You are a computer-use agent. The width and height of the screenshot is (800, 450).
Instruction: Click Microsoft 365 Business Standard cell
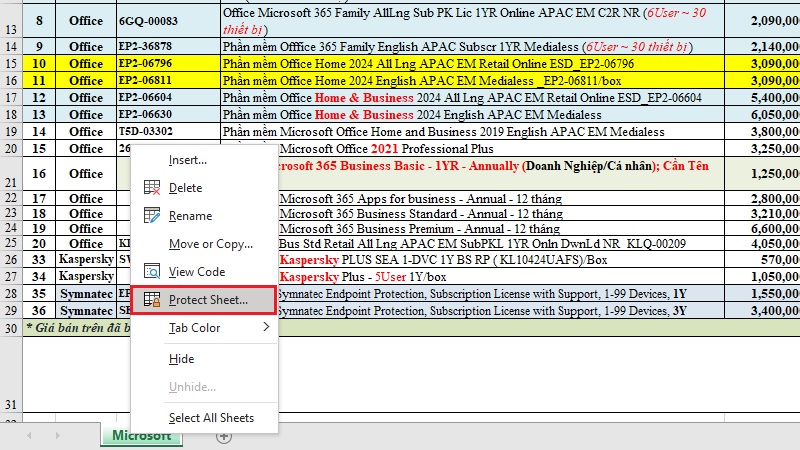501,213
